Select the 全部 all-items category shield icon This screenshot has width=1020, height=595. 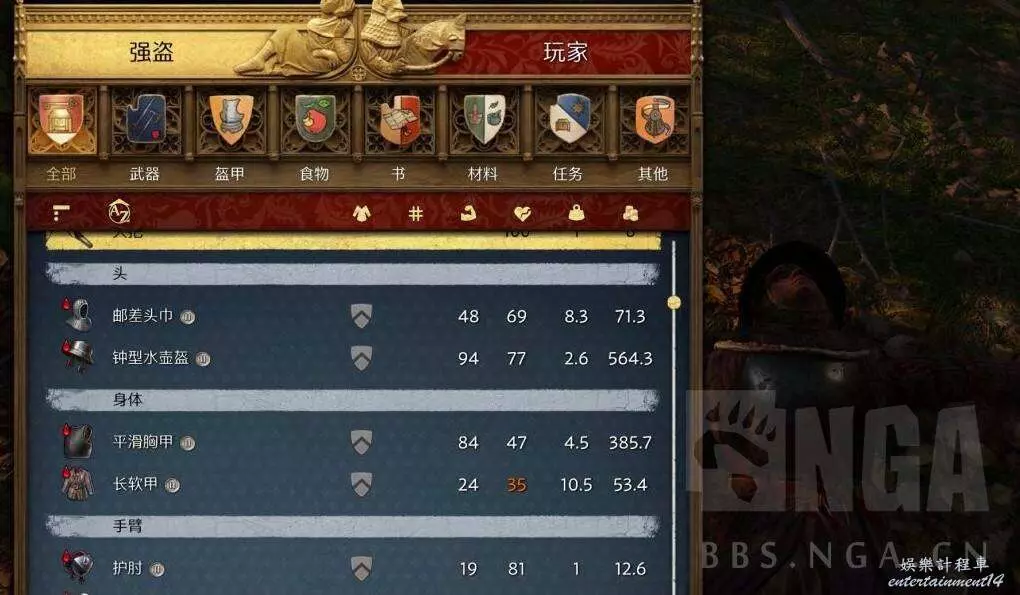point(61,120)
